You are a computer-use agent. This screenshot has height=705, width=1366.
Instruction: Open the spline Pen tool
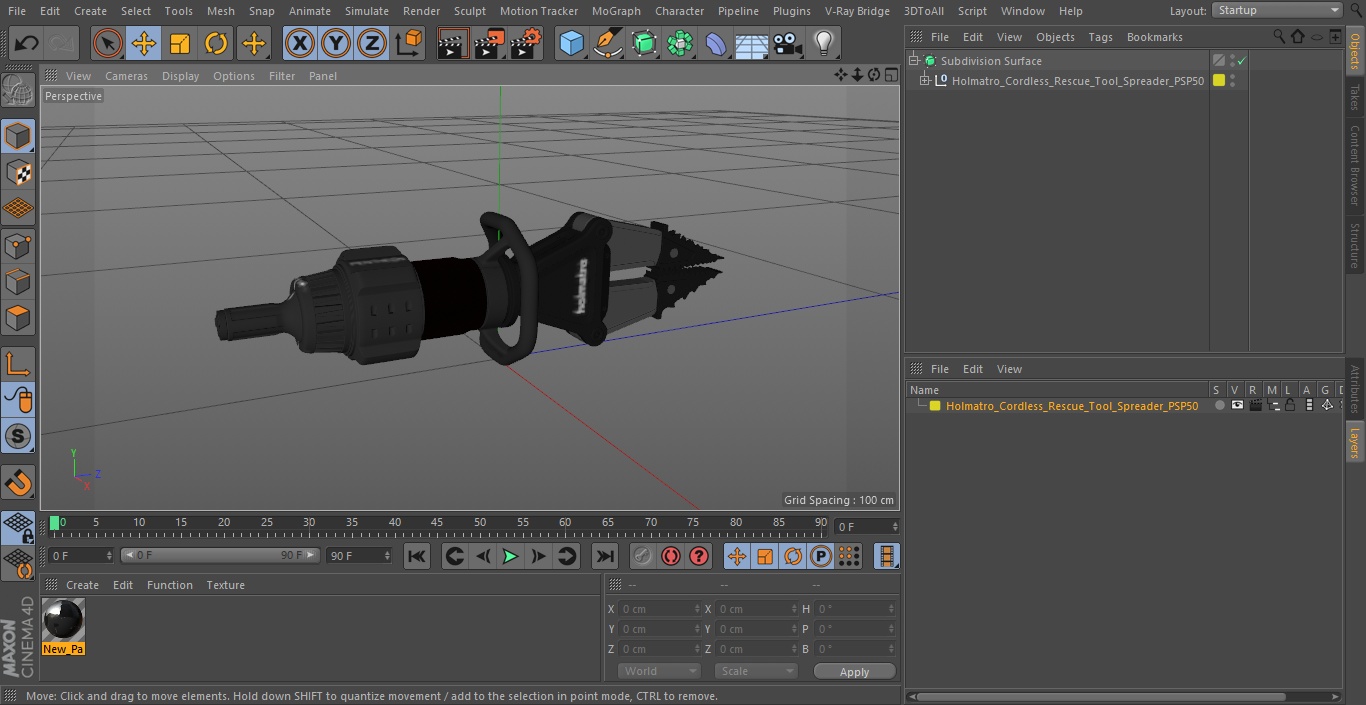point(607,43)
